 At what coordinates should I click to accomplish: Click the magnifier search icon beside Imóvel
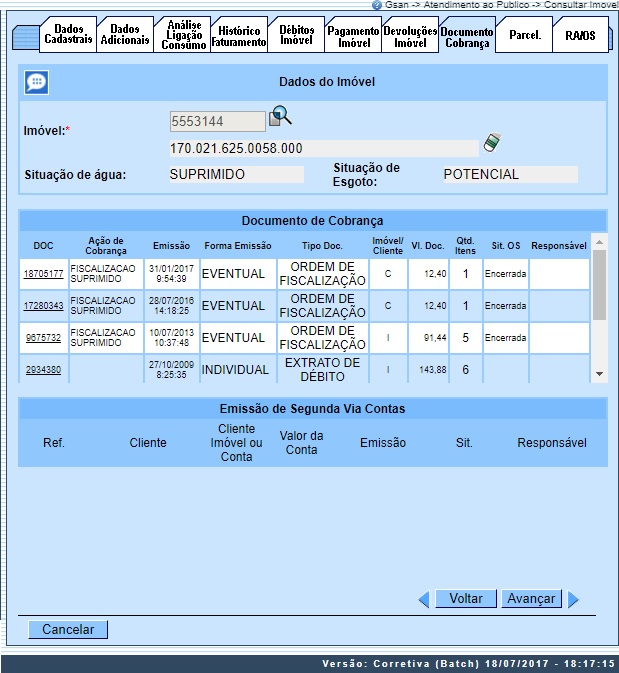[280, 117]
